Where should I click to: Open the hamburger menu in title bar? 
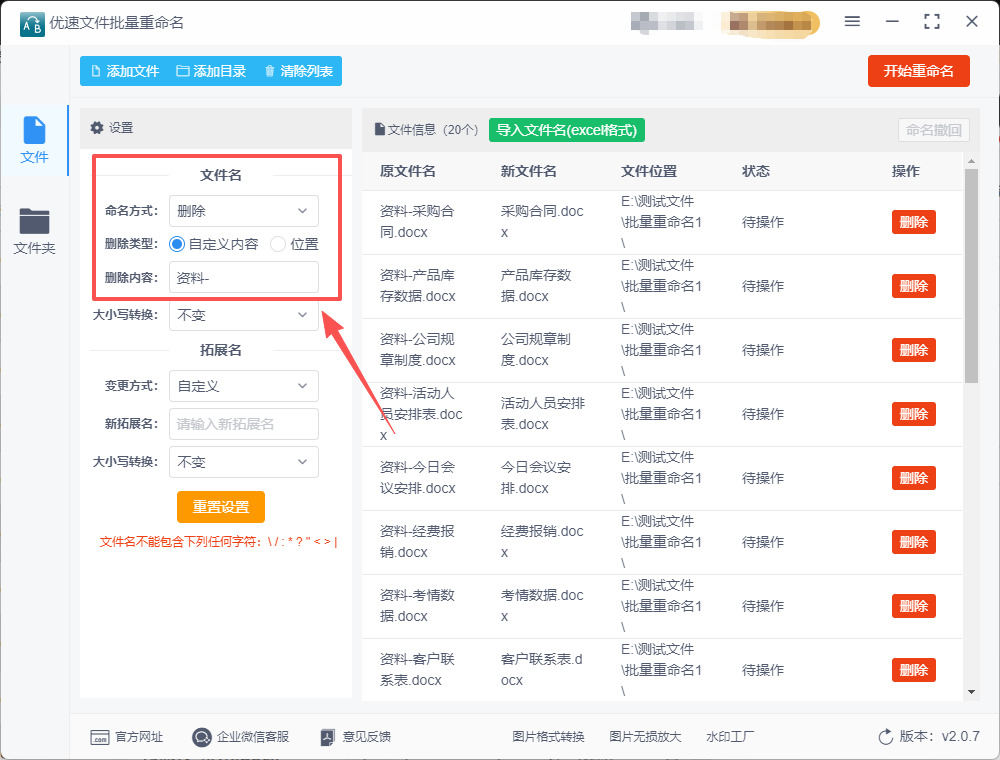point(852,21)
